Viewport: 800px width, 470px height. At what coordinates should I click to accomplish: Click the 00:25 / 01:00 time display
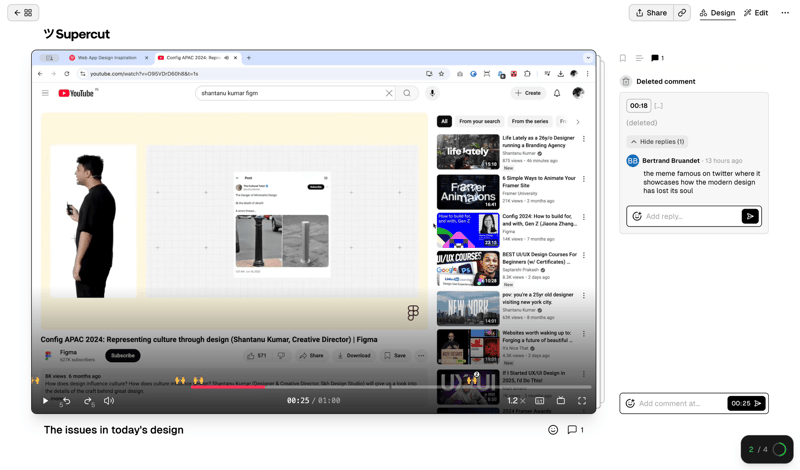[x=313, y=401]
